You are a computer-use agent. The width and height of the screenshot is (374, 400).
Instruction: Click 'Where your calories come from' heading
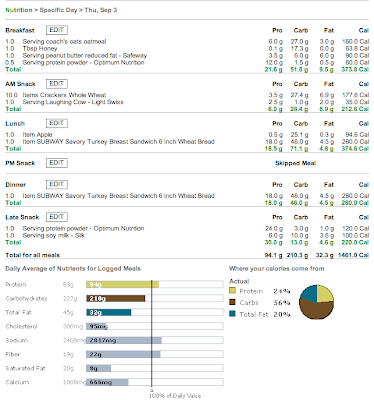click(x=276, y=269)
